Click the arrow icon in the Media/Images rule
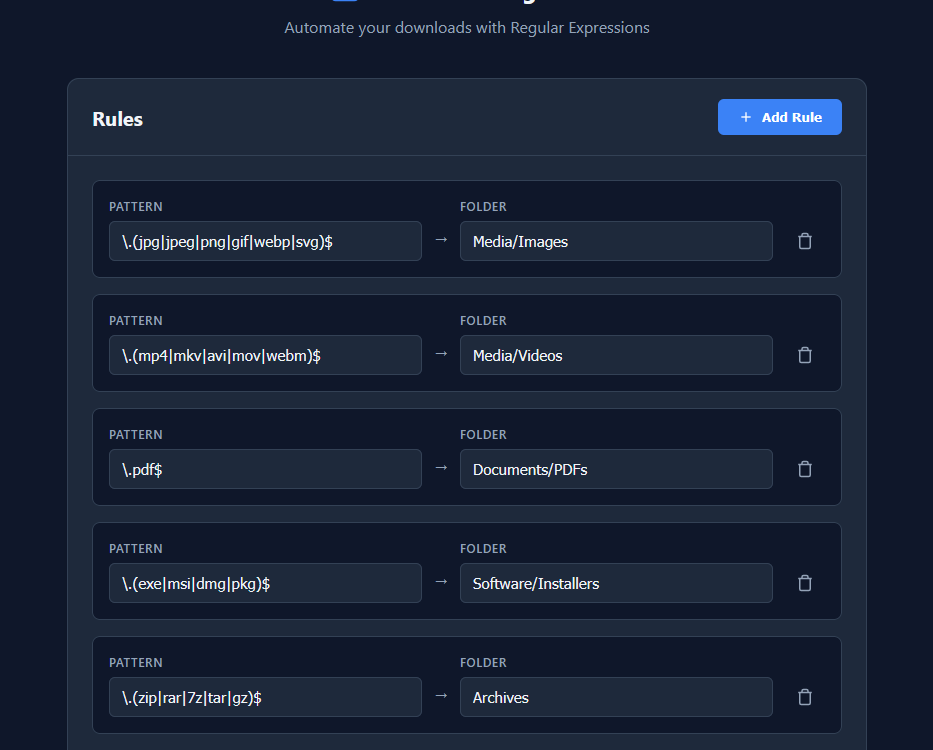The width and height of the screenshot is (933, 750). tap(441, 240)
